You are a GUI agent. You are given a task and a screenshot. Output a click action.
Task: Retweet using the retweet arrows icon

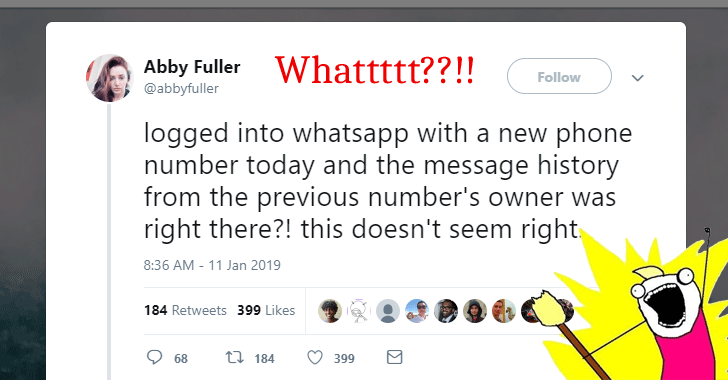[x=234, y=357]
